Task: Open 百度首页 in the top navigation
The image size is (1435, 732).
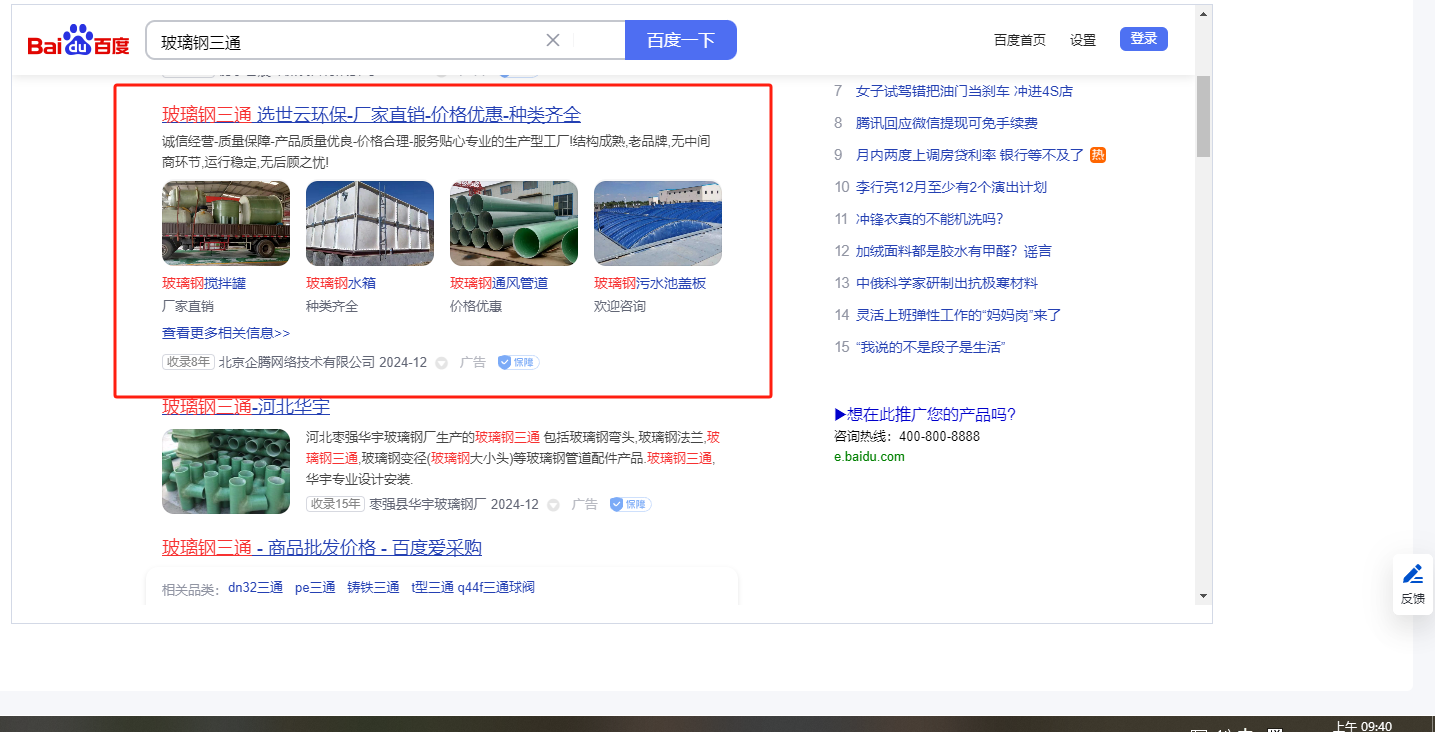Action: click(x=1019, y=40)
